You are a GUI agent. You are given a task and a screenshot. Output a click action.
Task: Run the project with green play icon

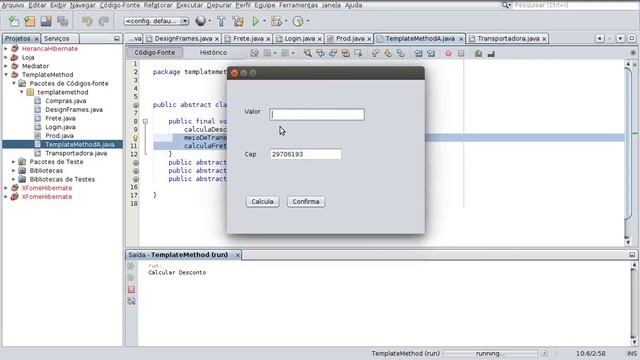tap(256, 21)
